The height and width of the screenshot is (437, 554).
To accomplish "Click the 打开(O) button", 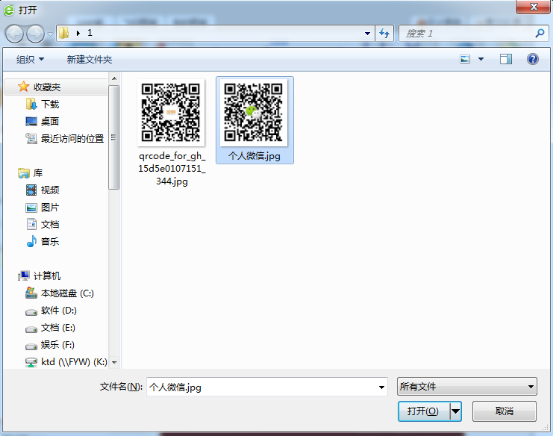I will [x=424, y=411].
